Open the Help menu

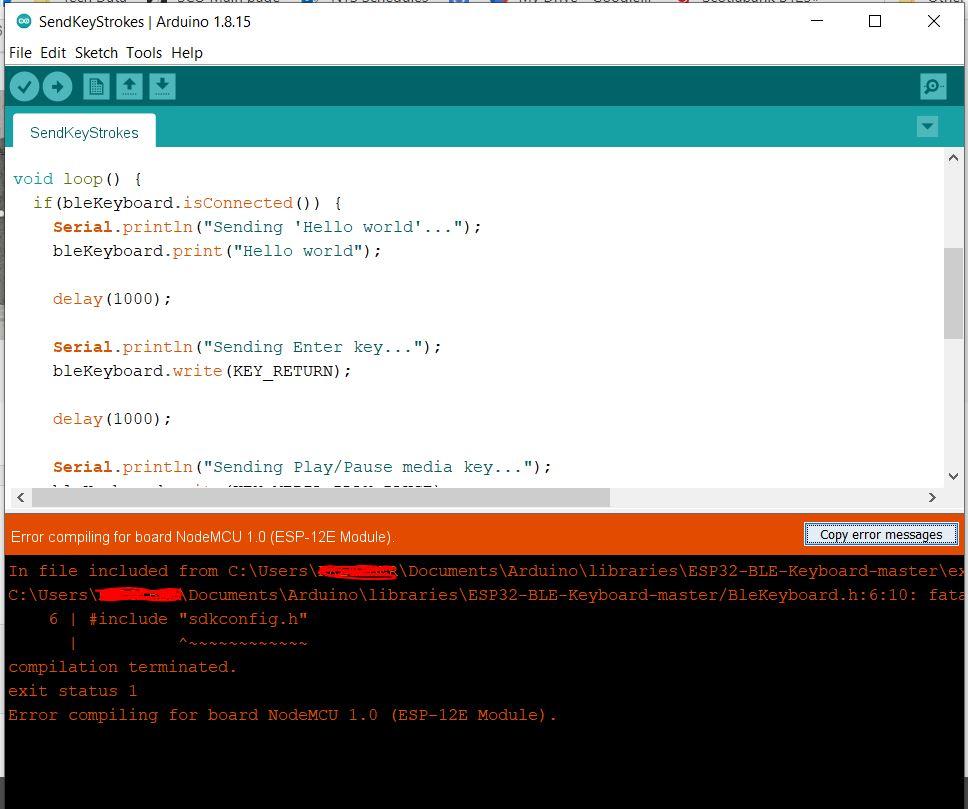(x=186, y=52)
